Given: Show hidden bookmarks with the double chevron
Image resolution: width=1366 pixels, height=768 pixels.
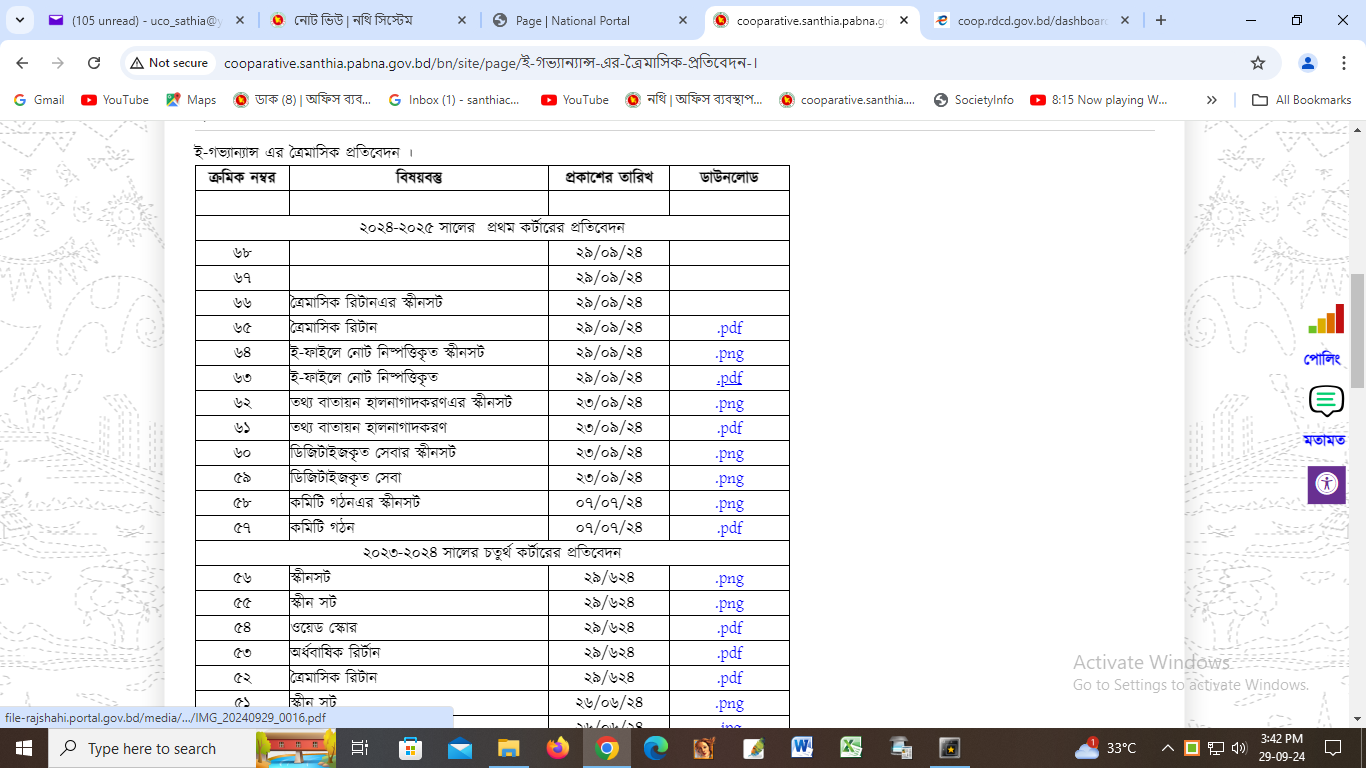Looking at the screenshot, I should coord(1212,100).
